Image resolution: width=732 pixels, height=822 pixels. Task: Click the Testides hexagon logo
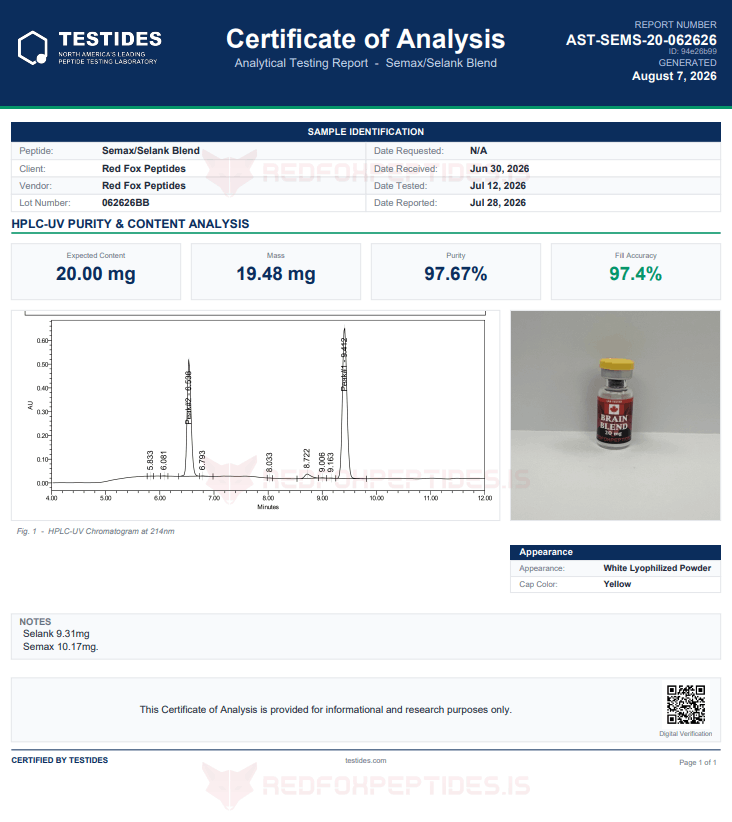pos(33,48)
